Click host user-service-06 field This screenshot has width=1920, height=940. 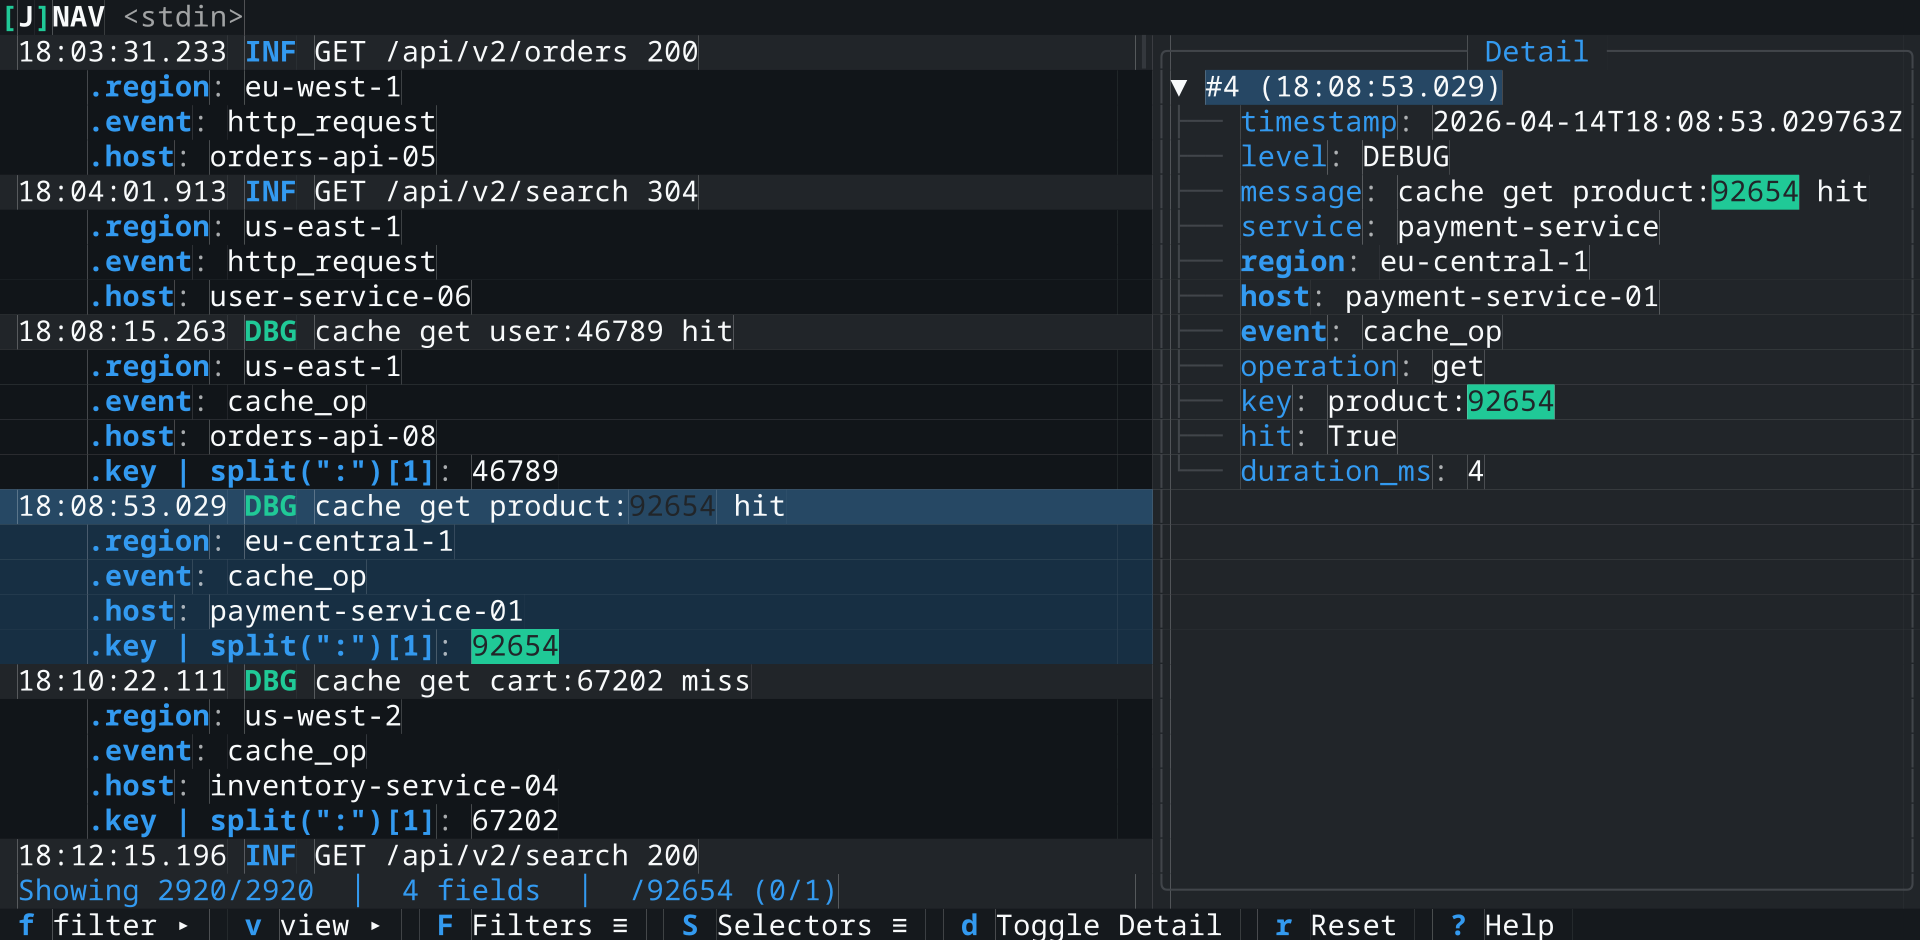(280, 297)
